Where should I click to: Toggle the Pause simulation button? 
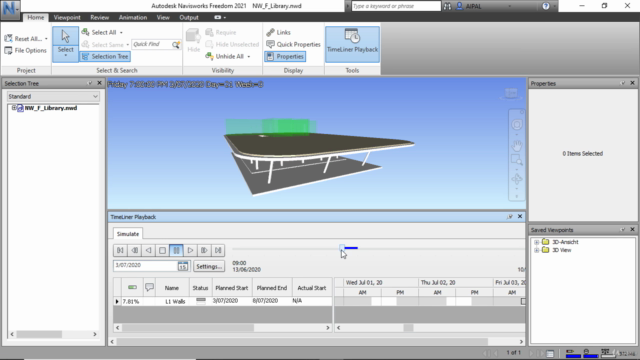point(176,250)
